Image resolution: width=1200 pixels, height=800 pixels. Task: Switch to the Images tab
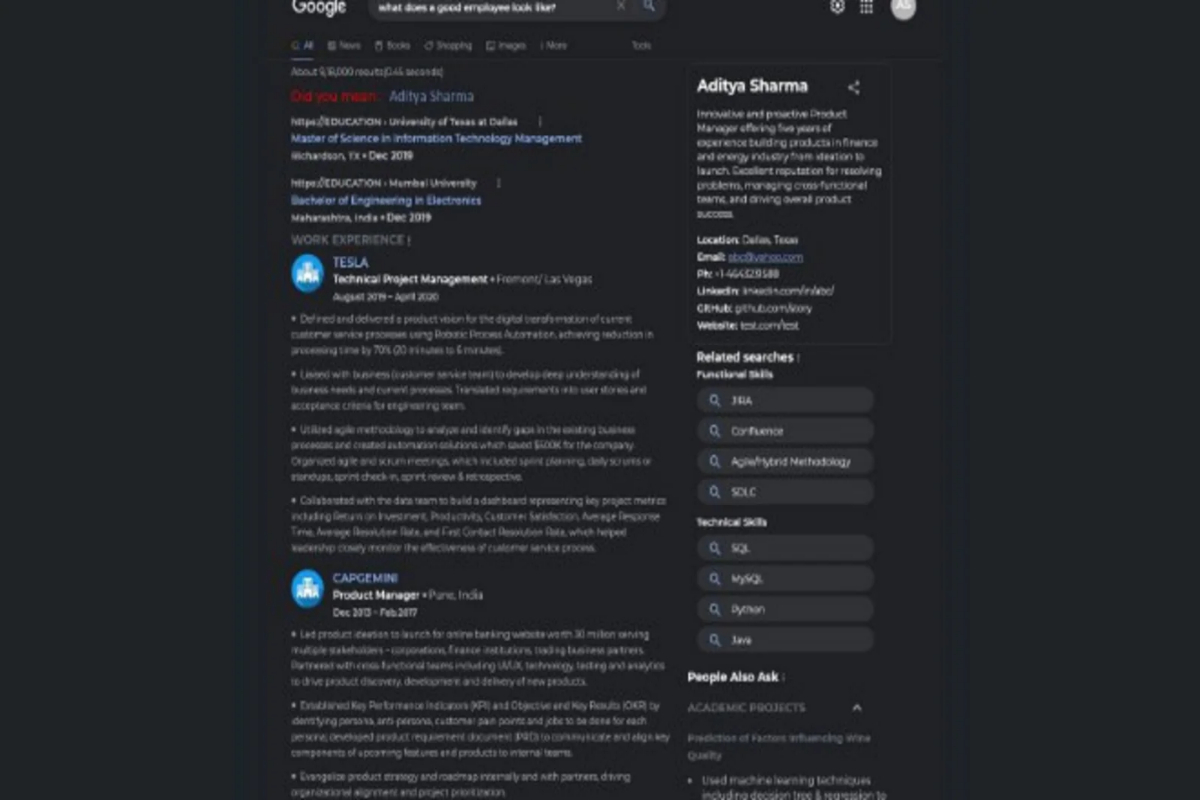click(506, 46)
